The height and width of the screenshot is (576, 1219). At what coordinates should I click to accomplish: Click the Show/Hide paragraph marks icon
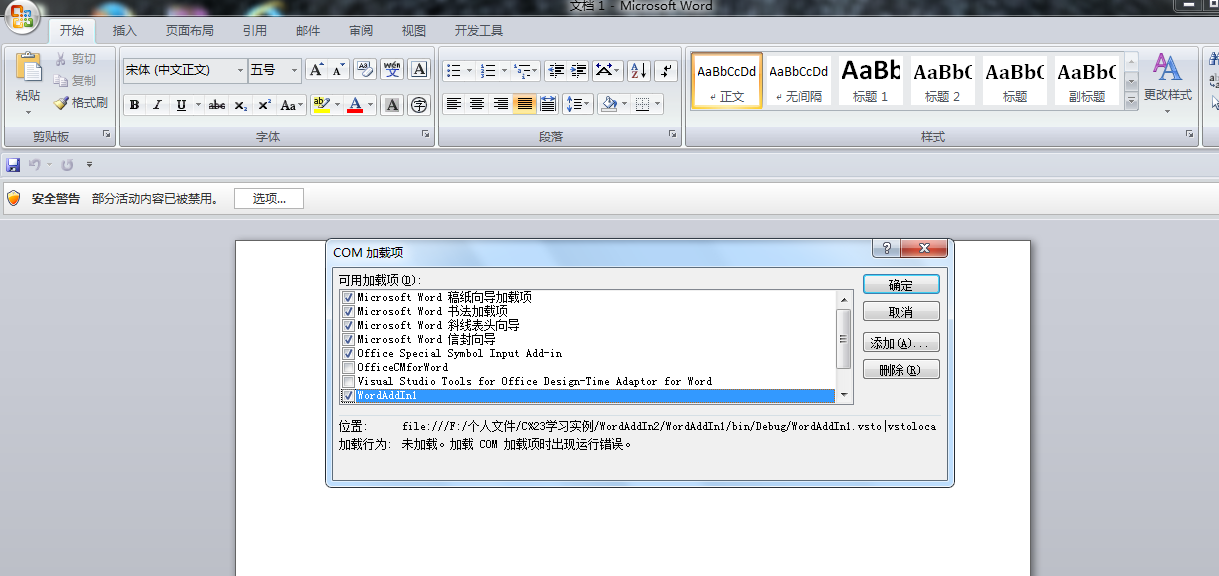coord(668,70)
